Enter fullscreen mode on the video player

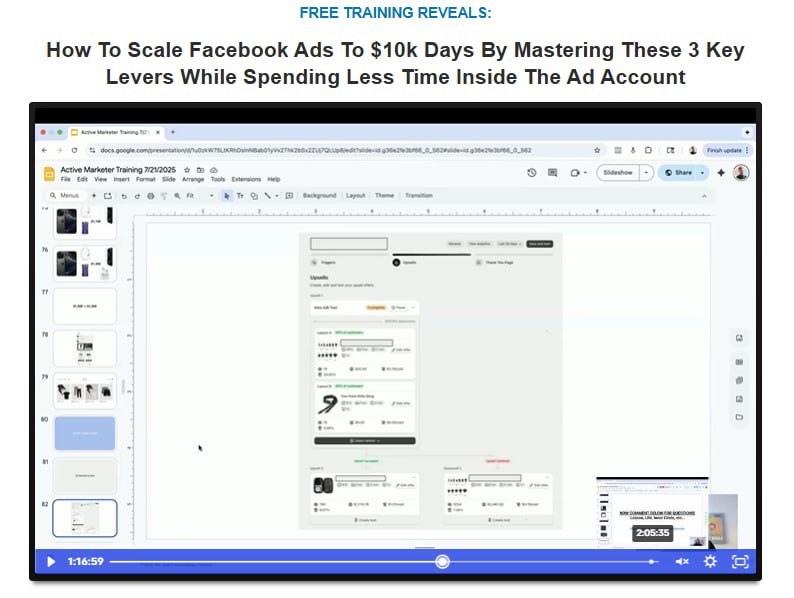[740, 562]
